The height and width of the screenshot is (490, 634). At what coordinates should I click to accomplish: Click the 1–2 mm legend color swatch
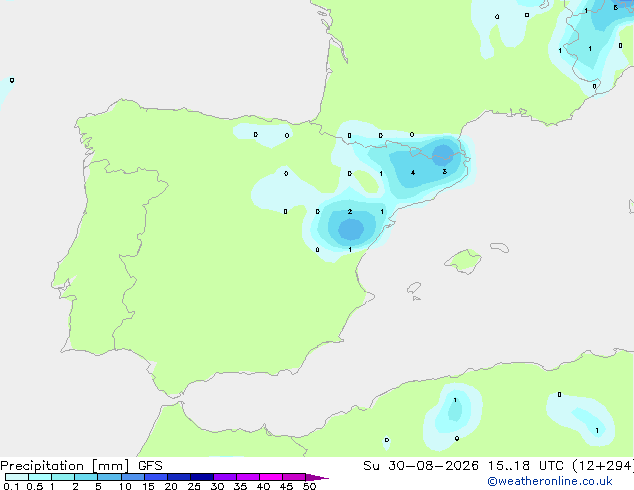tap(63, 477)
